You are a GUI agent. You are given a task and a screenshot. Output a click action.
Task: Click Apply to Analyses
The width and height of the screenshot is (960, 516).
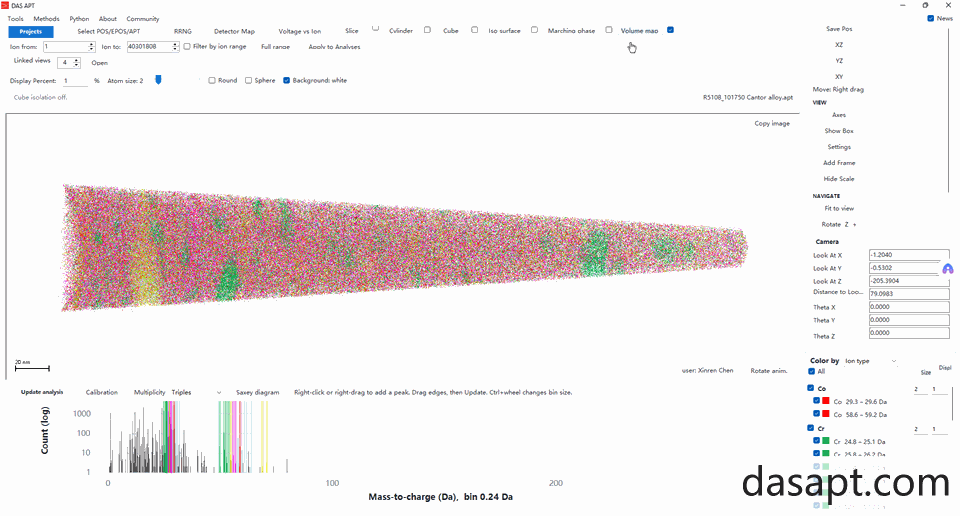pyautogui.click(x=334, y=47)
